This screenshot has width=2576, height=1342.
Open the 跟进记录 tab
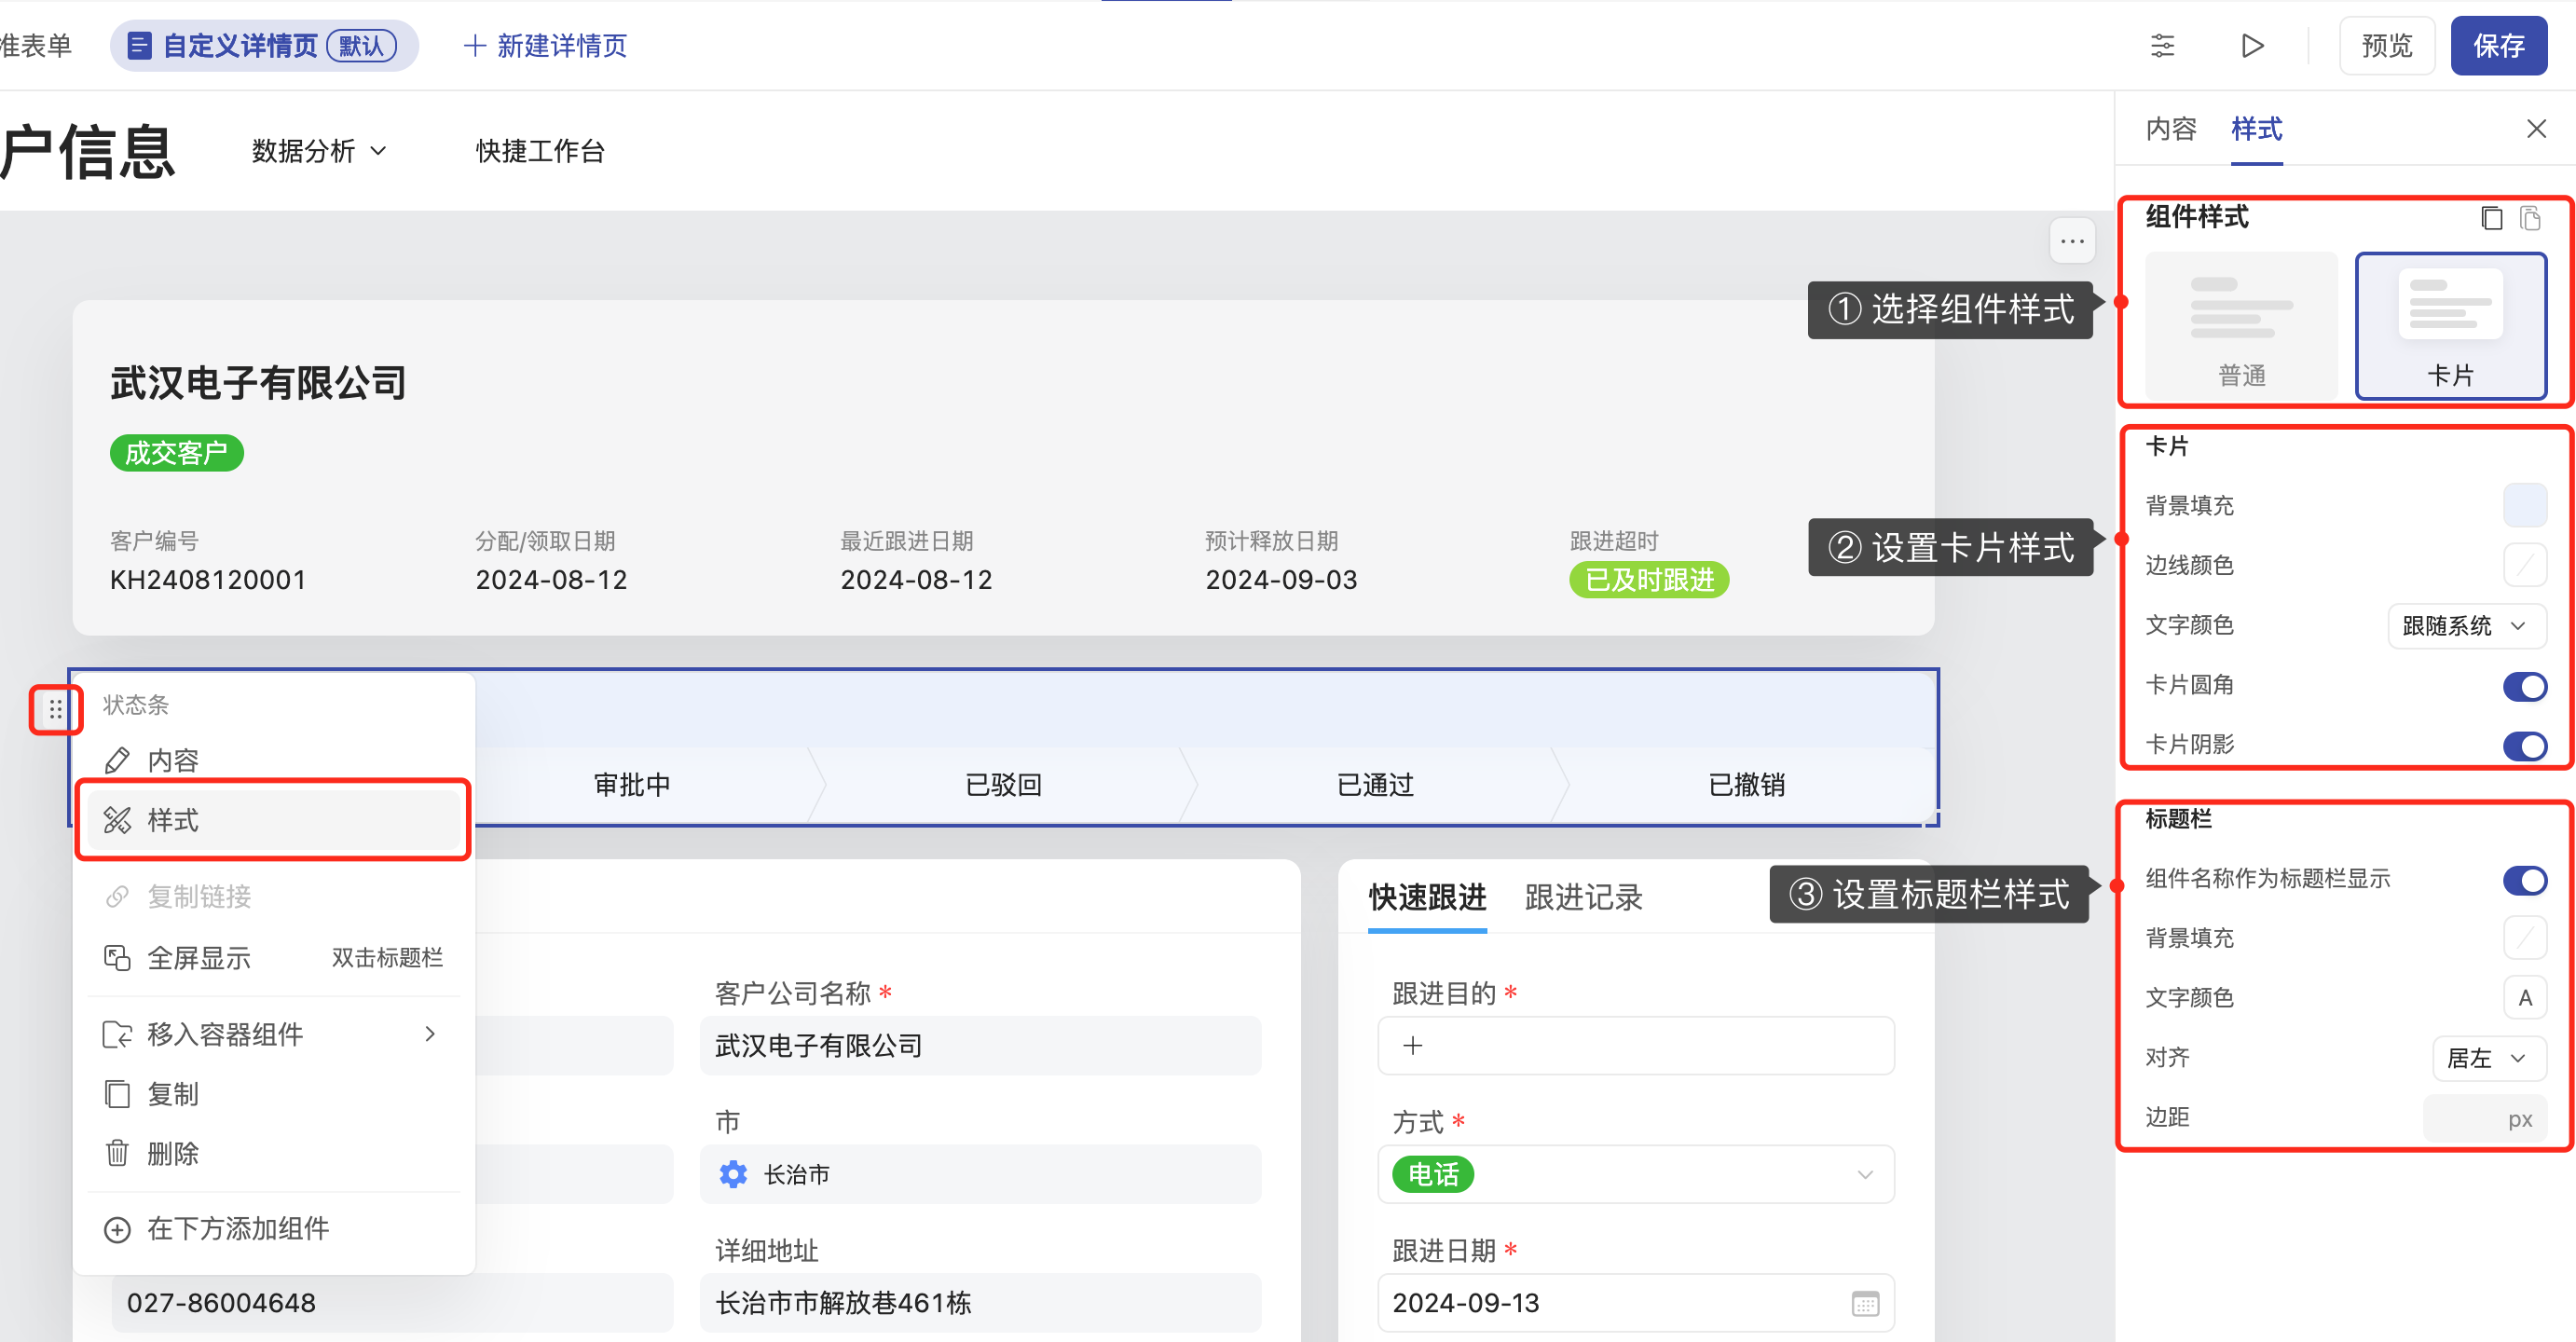pyautogui.click(x=1583, y=897)
